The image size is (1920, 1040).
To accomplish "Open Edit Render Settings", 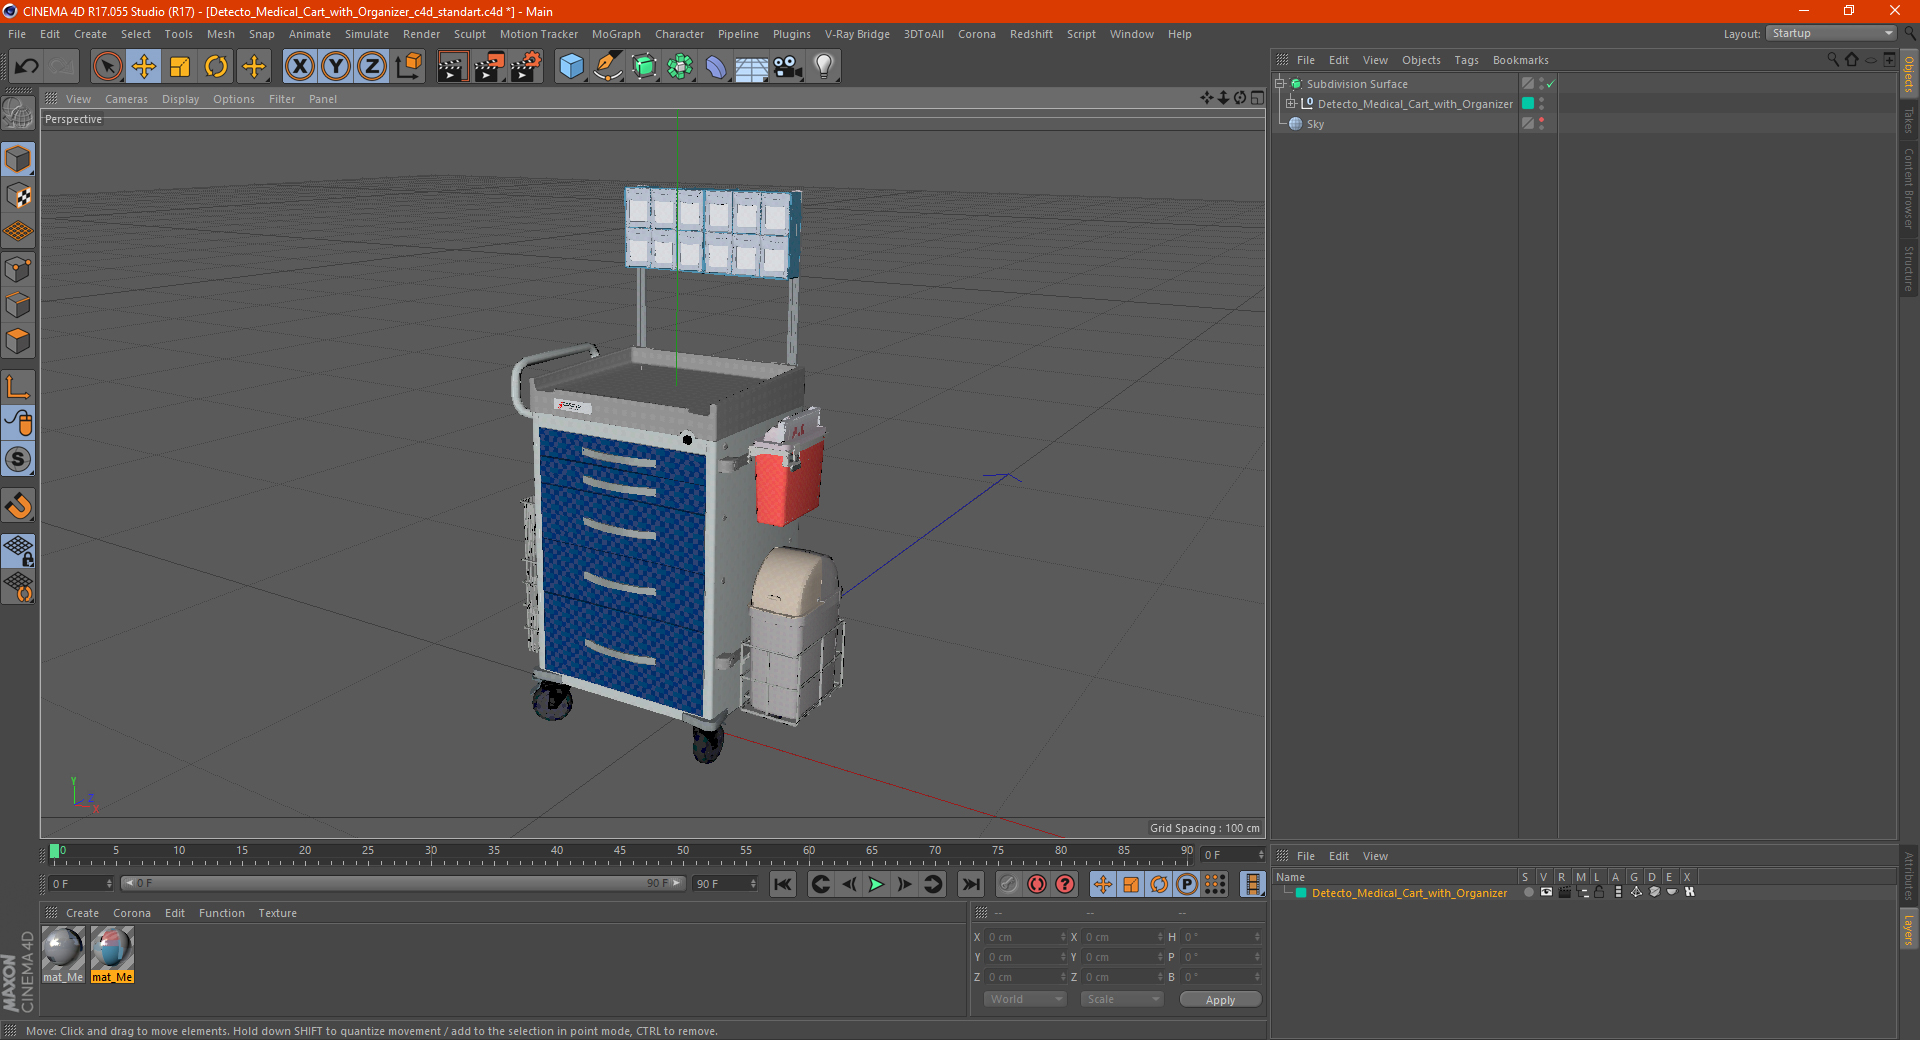I will [526, 67].
